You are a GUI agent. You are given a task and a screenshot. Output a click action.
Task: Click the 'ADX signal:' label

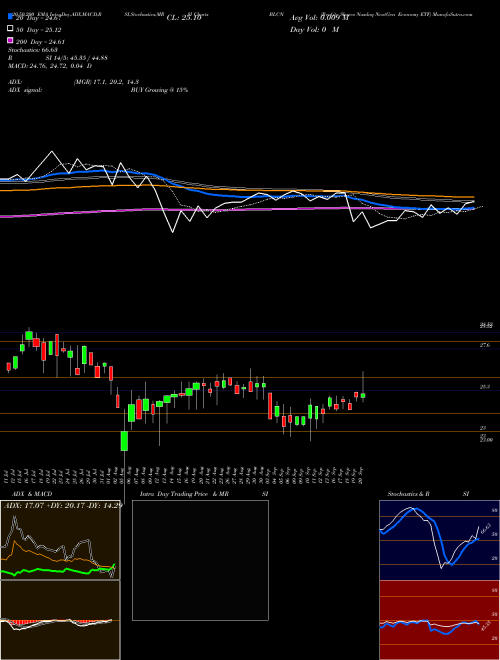[25, 90]
